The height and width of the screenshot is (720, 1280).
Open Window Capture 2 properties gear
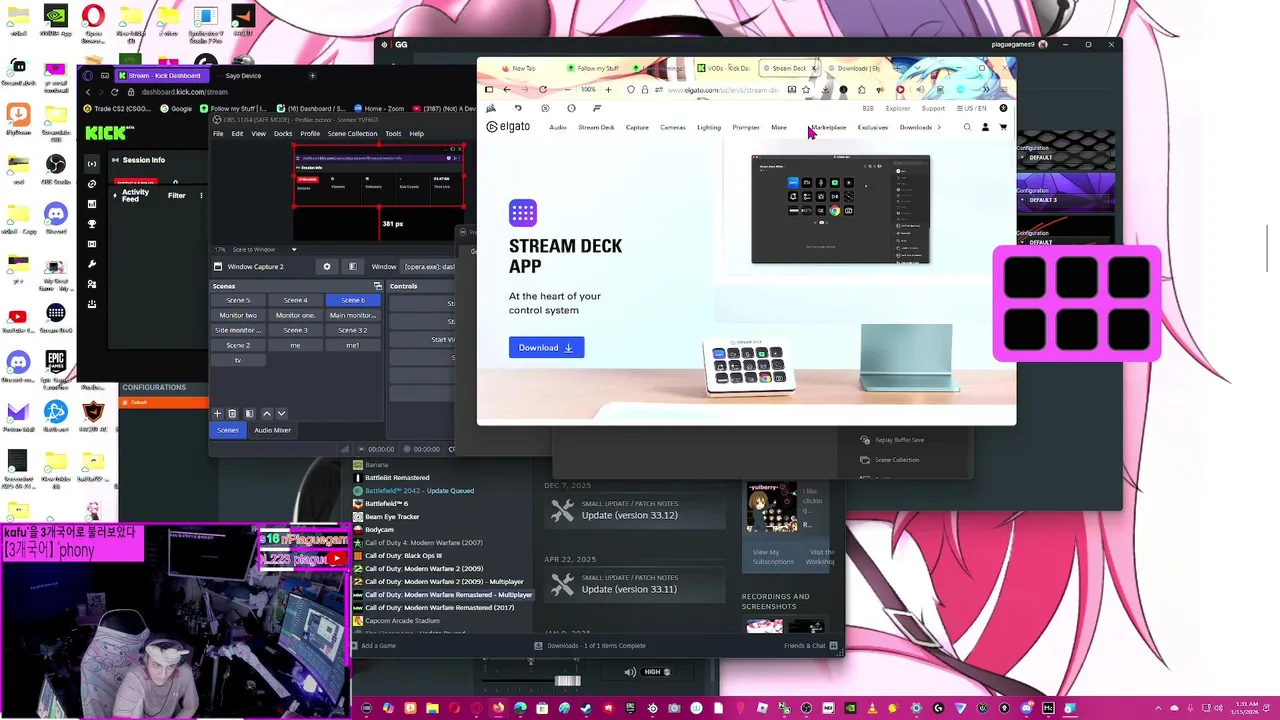(326, 267)
